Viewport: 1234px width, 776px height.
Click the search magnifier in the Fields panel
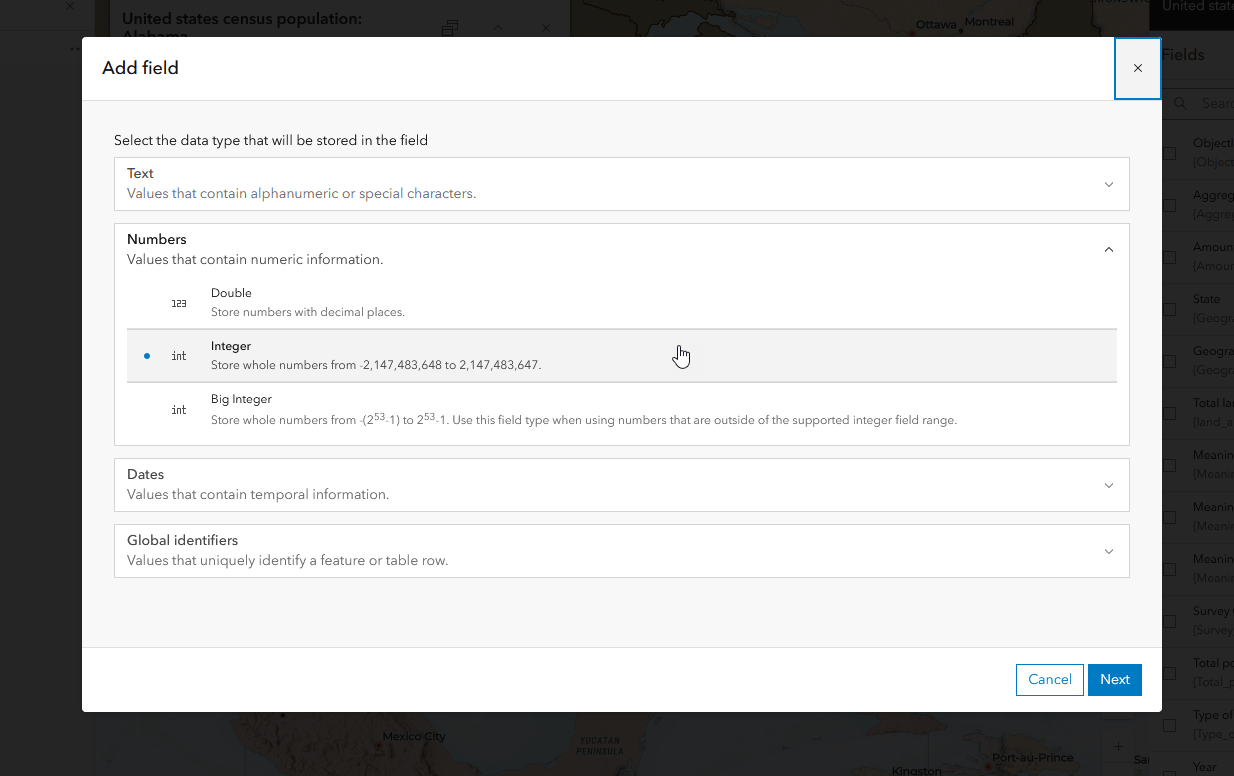1181,103
